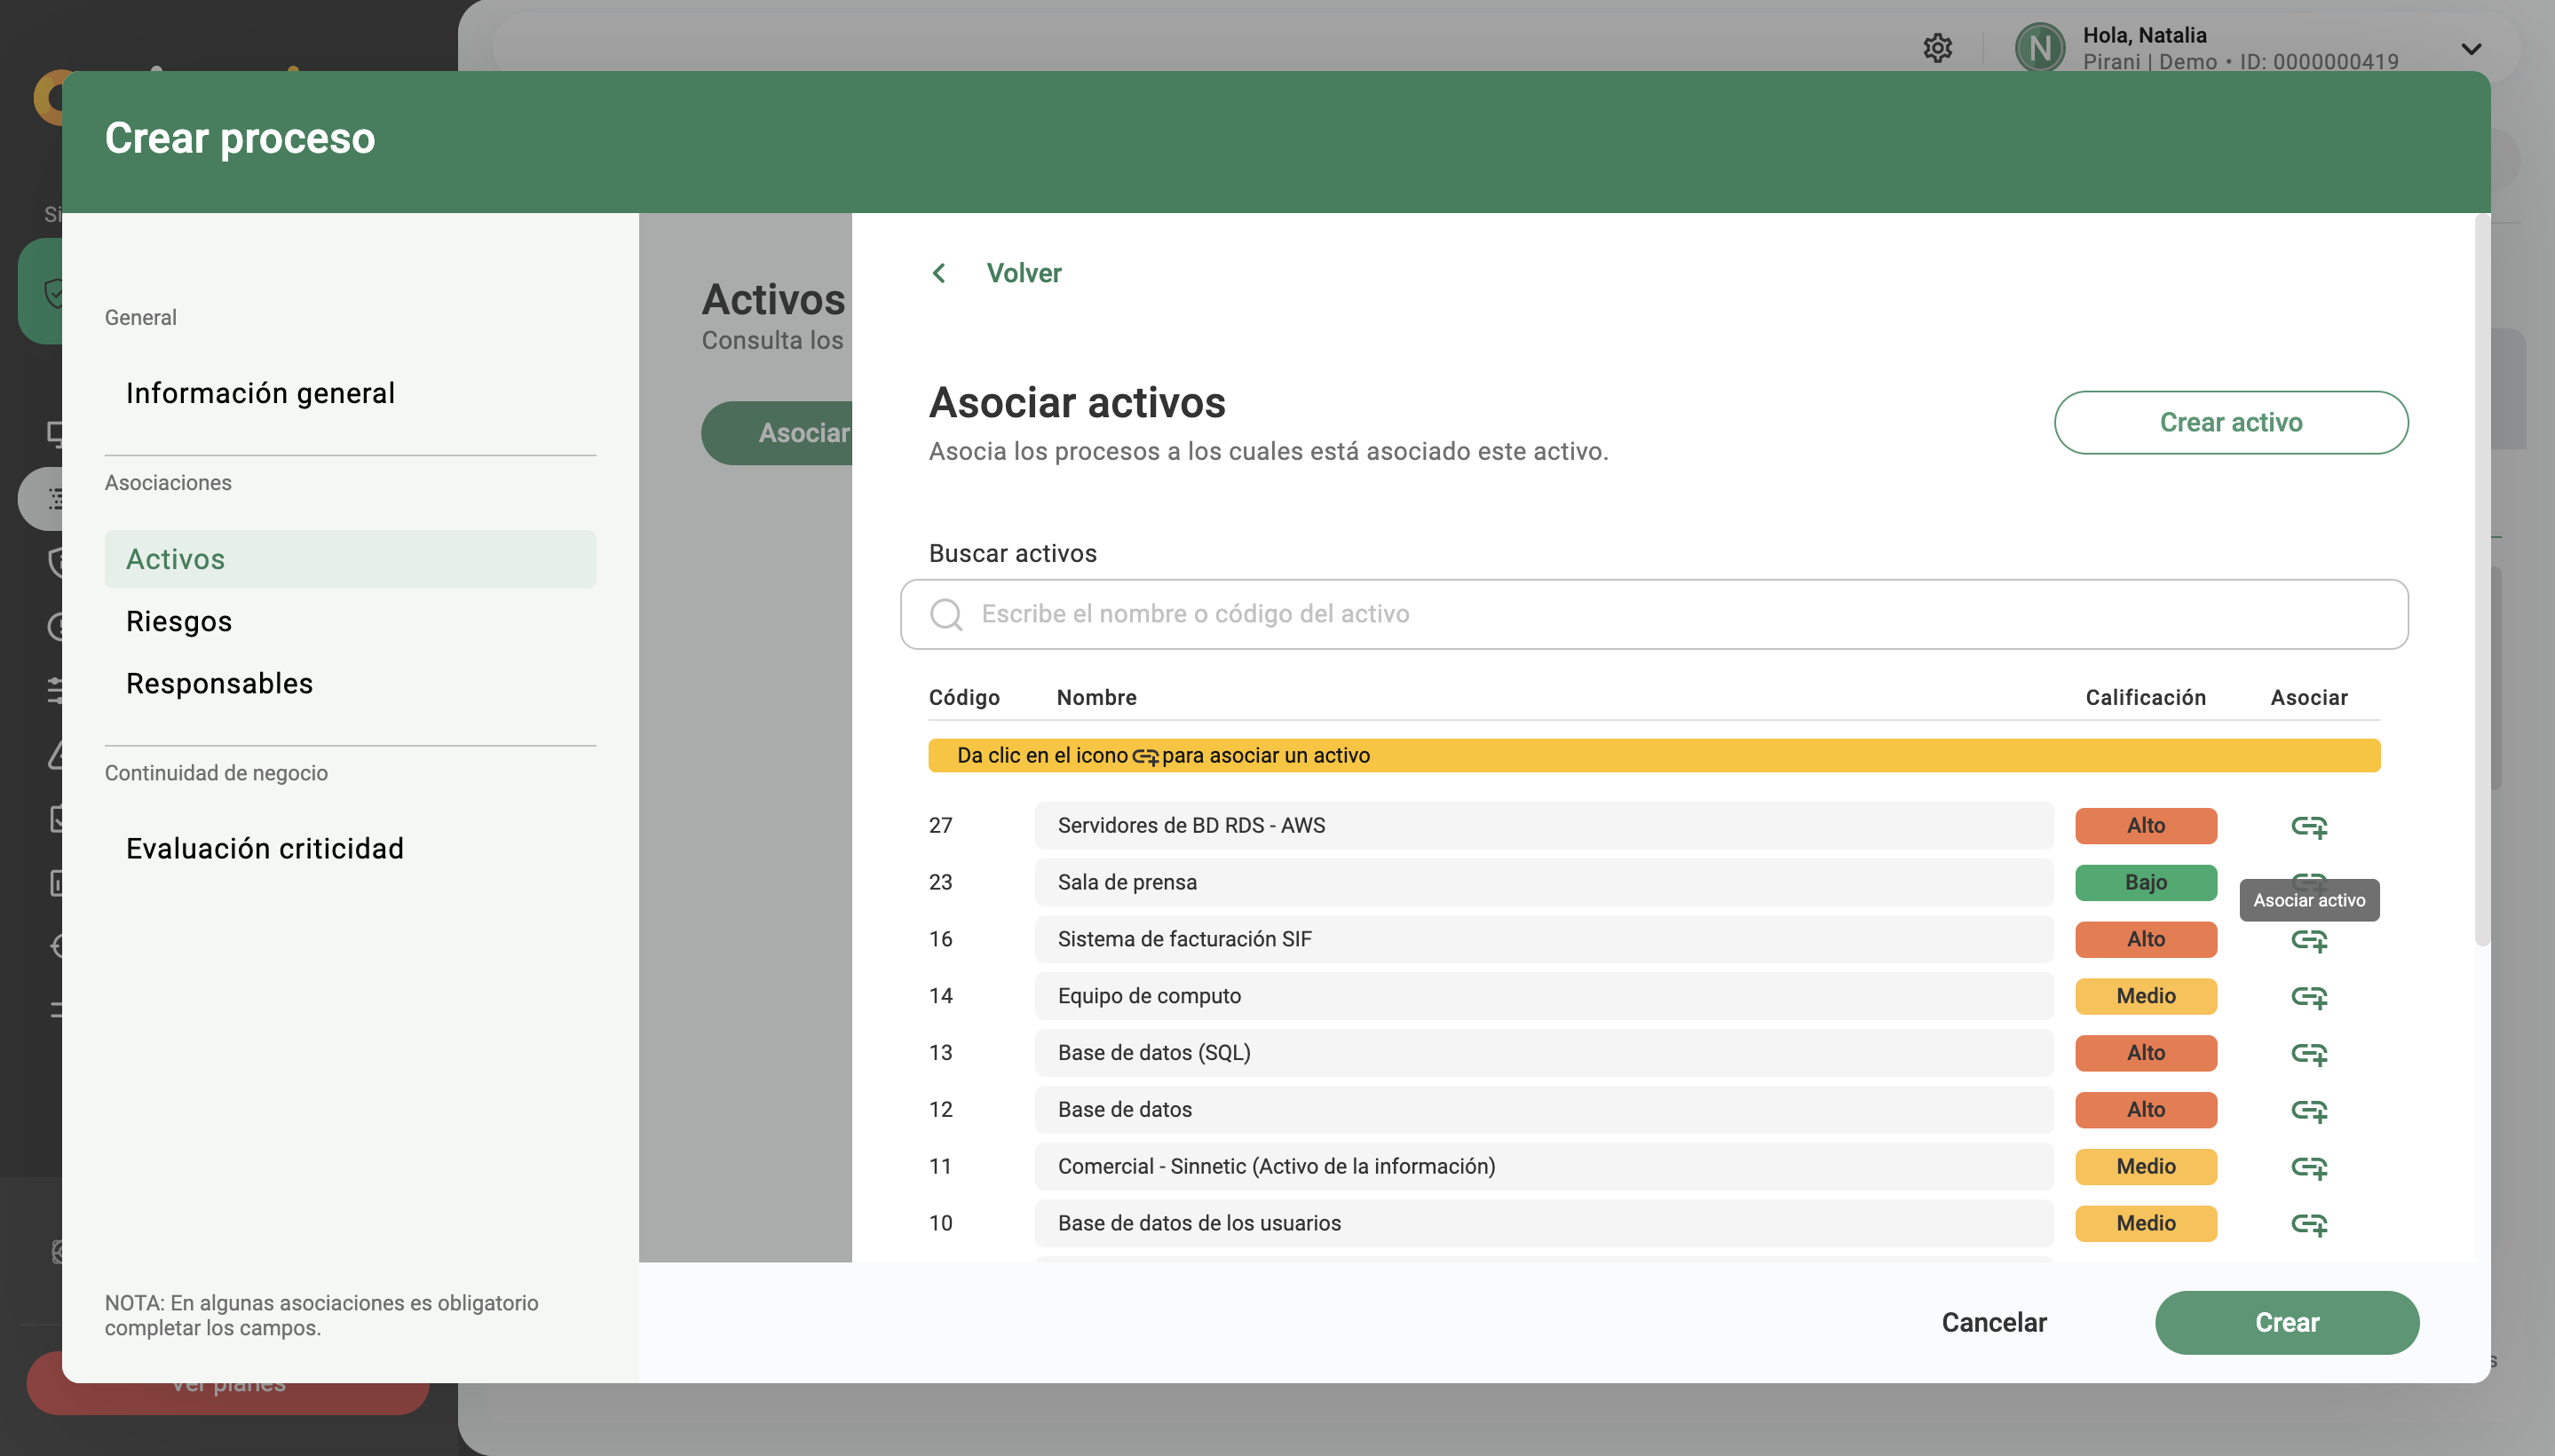Cancel the process creation
This screenshot has width=2555, height=1456.
(1993, 1322)
